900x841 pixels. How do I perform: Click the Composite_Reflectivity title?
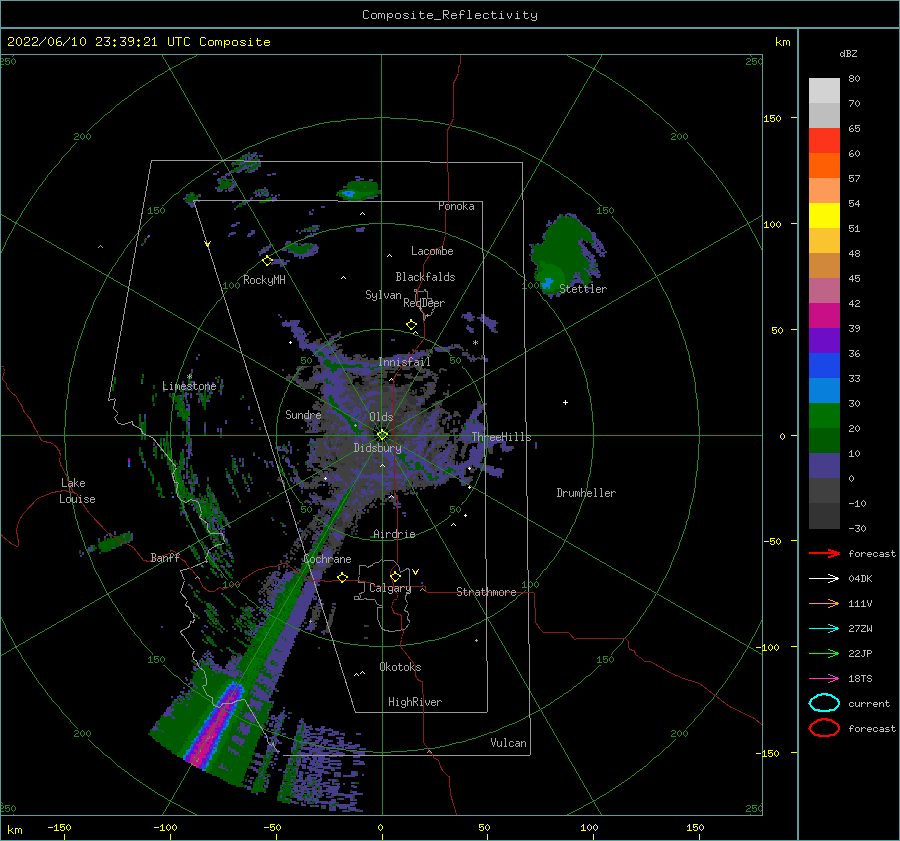(450, 15)
